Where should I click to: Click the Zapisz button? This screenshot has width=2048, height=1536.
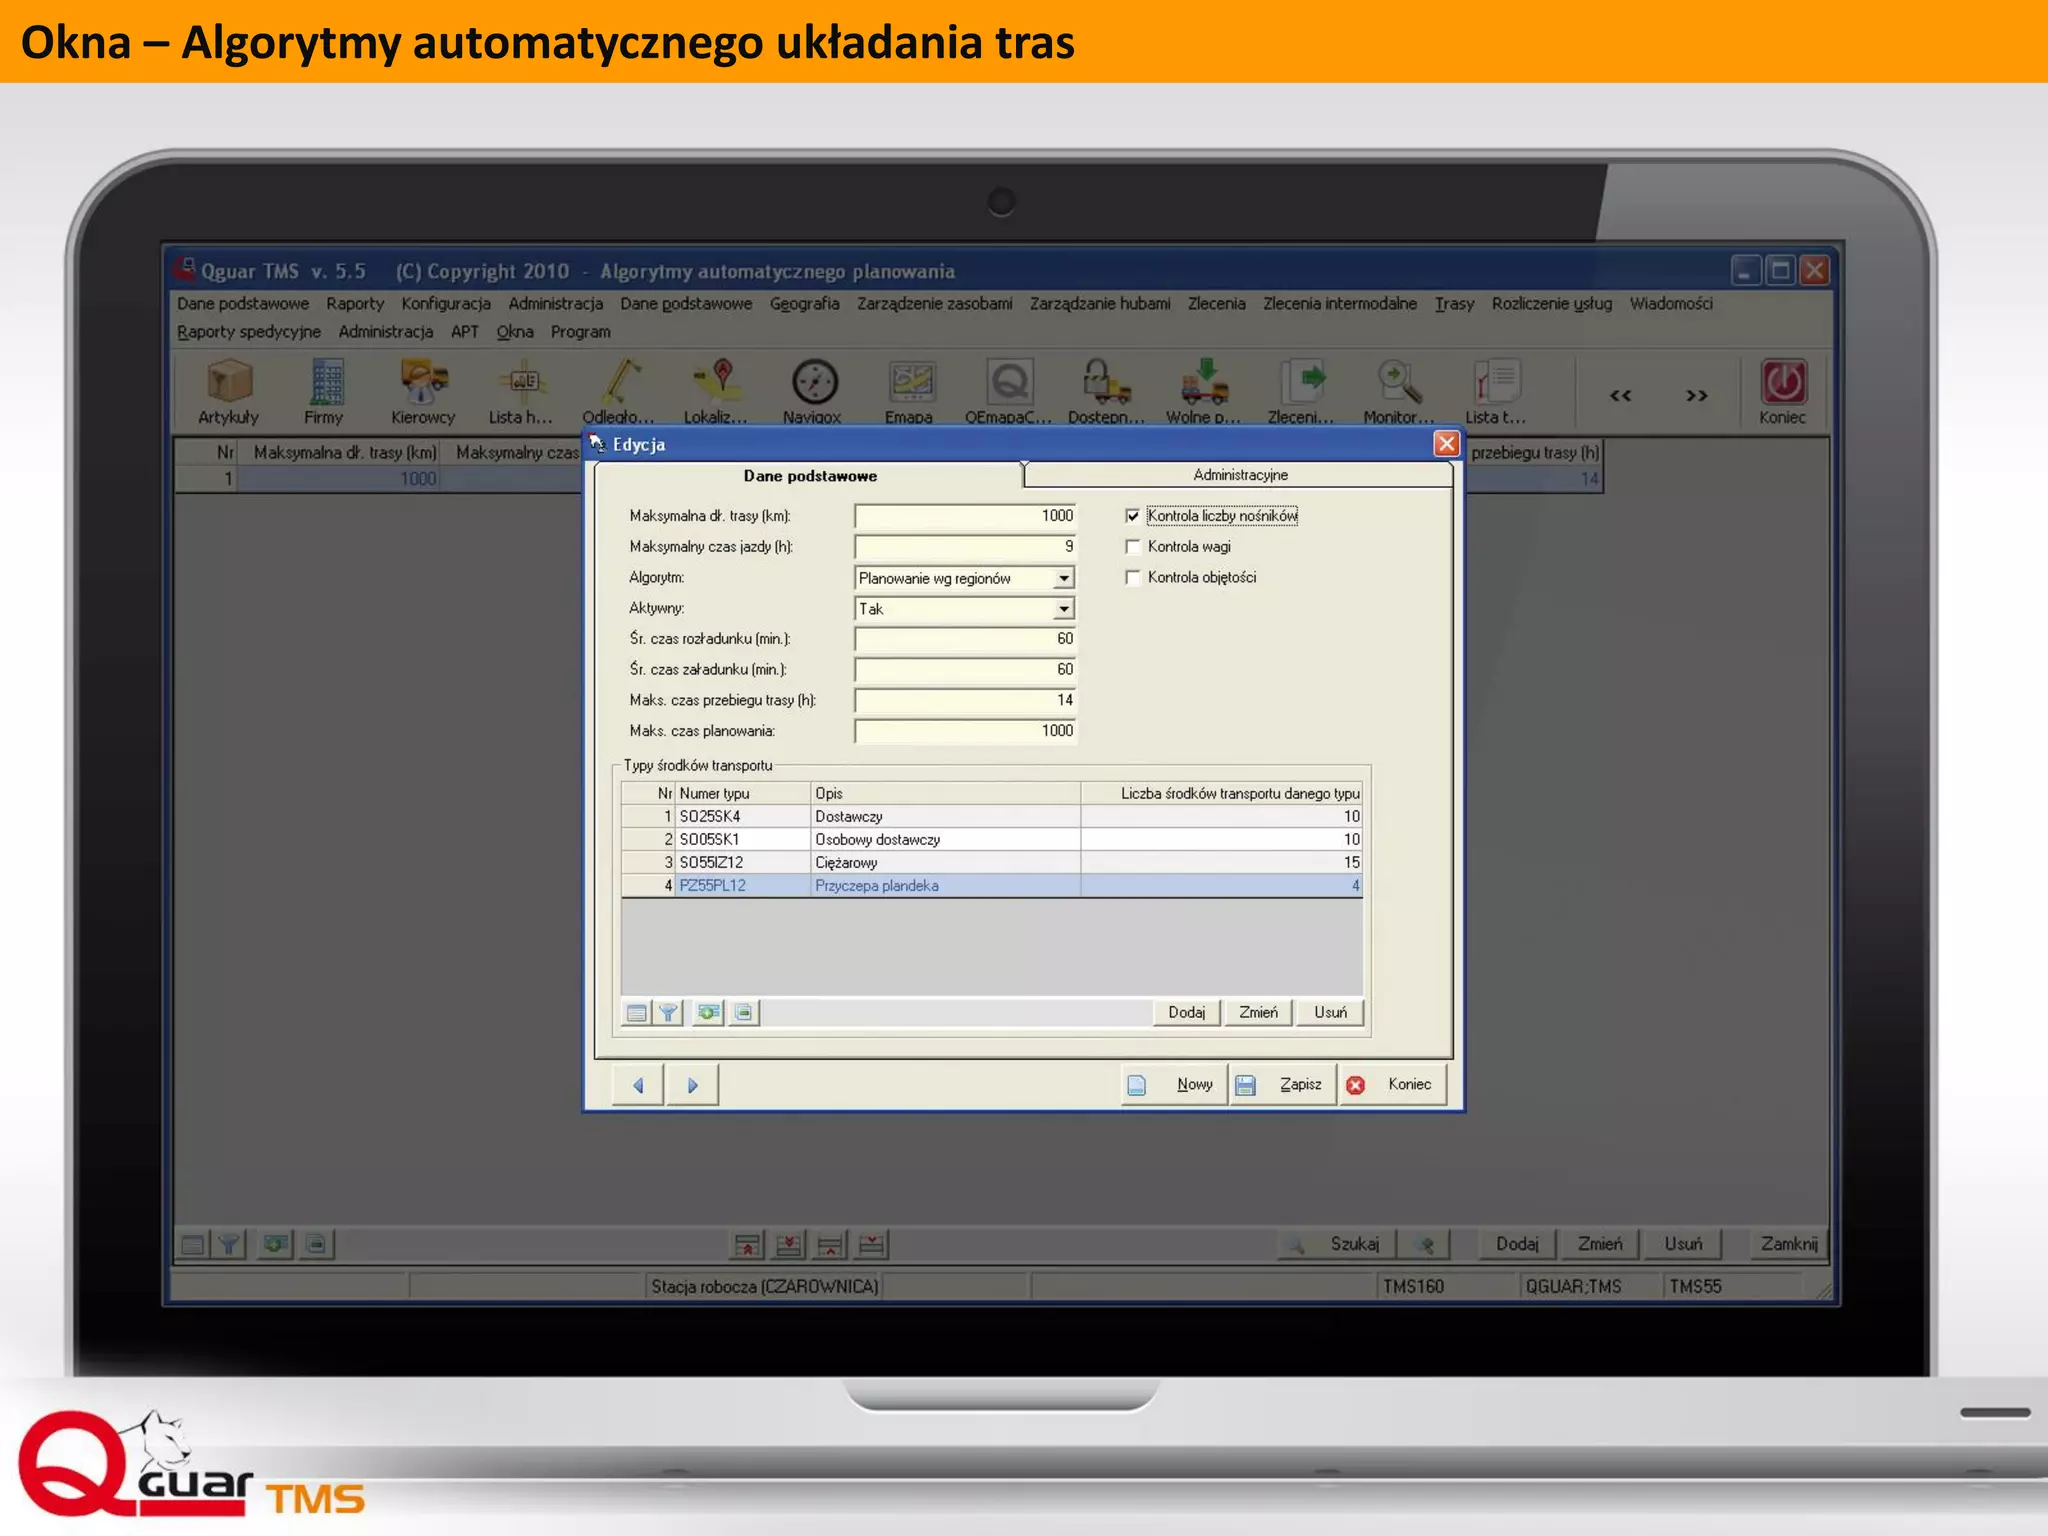1282,1085
